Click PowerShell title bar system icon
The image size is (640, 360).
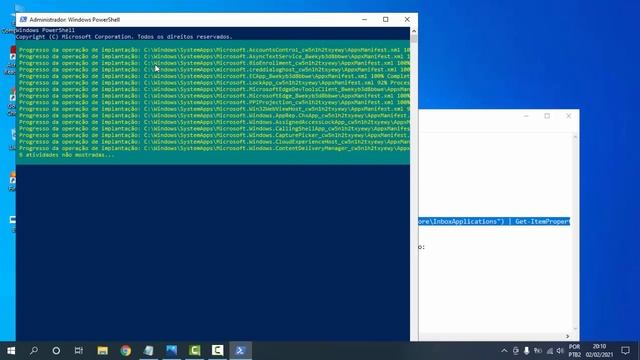point(23,20)
